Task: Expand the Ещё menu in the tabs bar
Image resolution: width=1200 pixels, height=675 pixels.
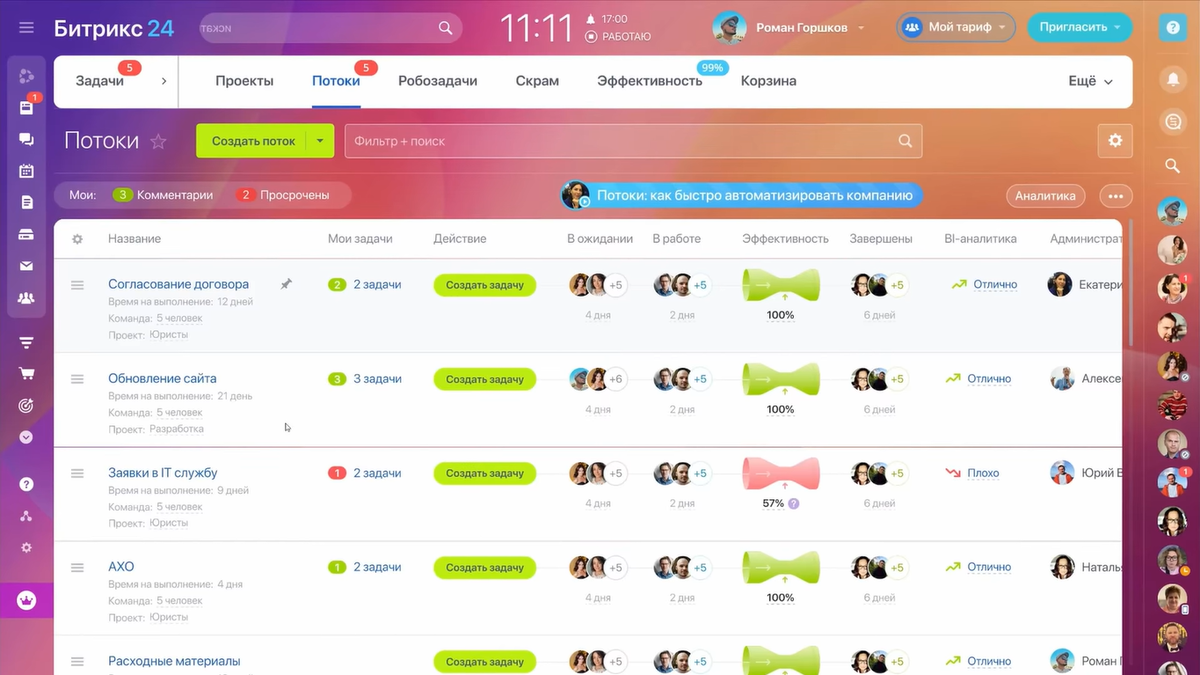Action: (1090, 81)
